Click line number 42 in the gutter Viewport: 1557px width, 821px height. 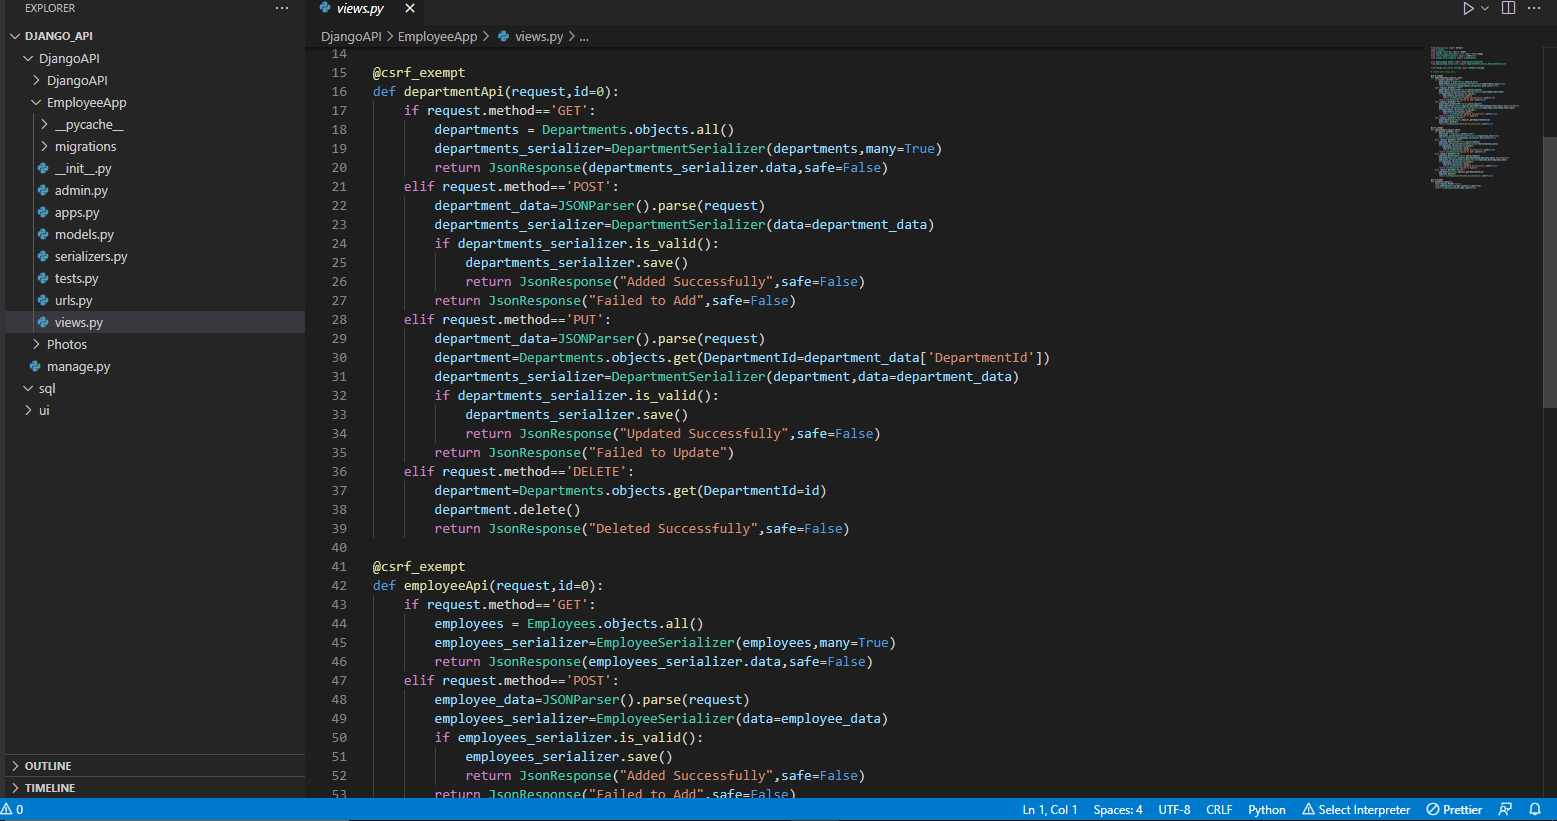[x=339, y=585]
